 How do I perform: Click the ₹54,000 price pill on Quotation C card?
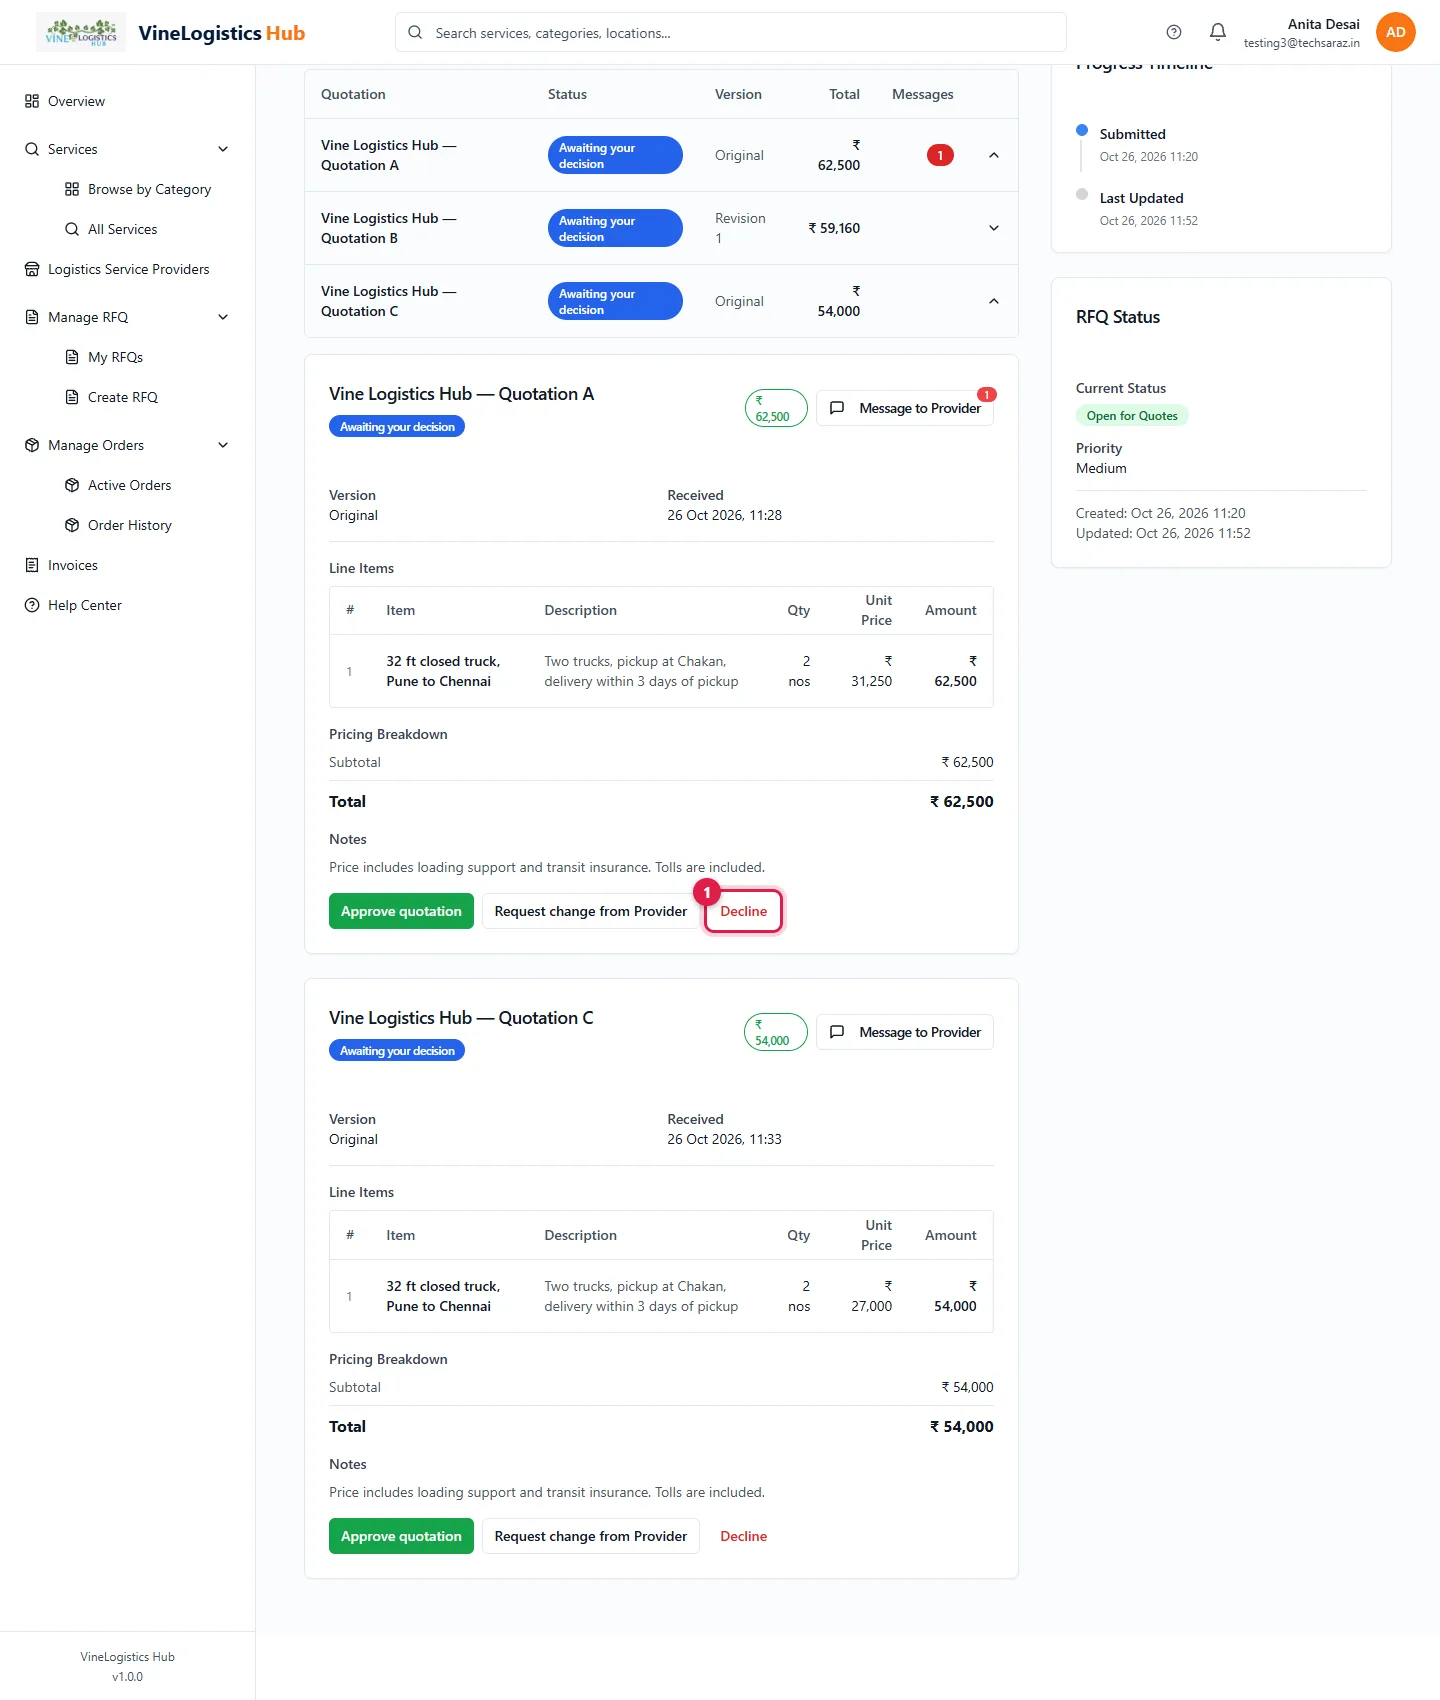(x=776, y=1032)
